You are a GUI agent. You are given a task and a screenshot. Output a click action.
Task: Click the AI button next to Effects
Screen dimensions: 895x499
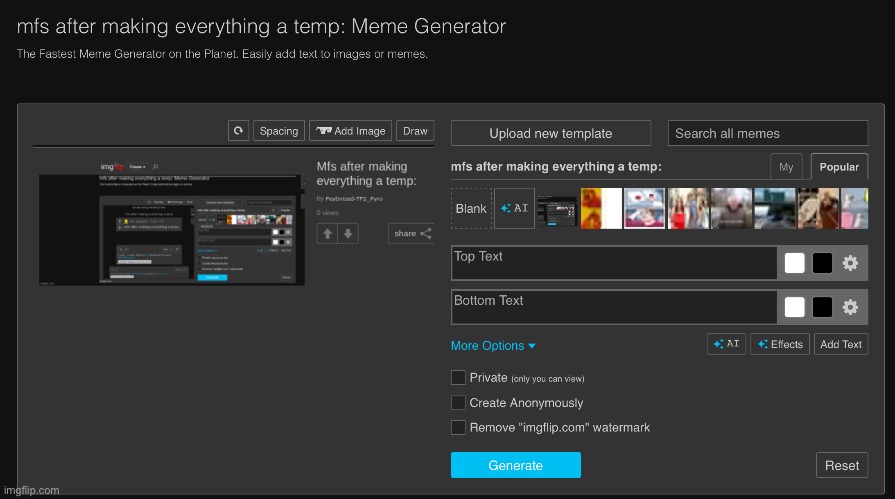click(x=726, y=344)
